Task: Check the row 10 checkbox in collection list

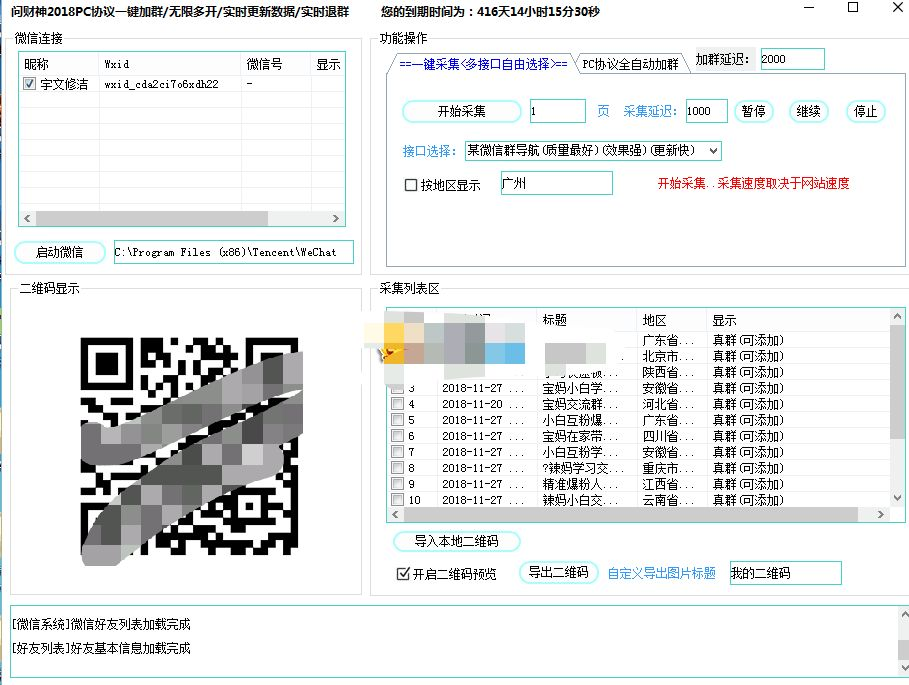Action: click(x=398, y=499)
